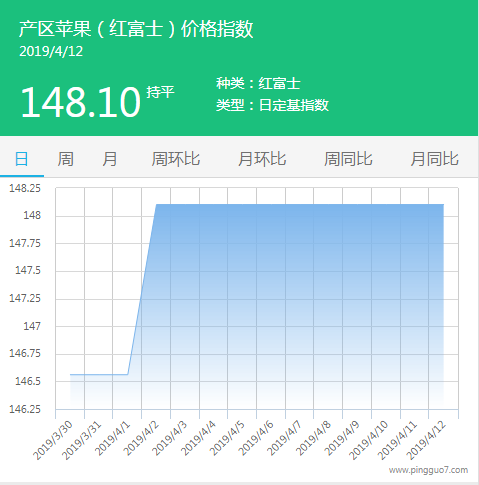Viewport: 479px width, 485px height.
Task: Click the 类型：日定基指数 label
Action: [272, 105]
